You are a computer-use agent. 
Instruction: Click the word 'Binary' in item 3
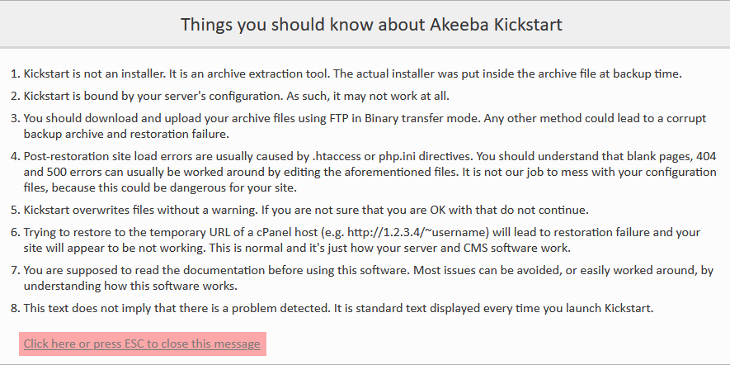pos(382,119)
